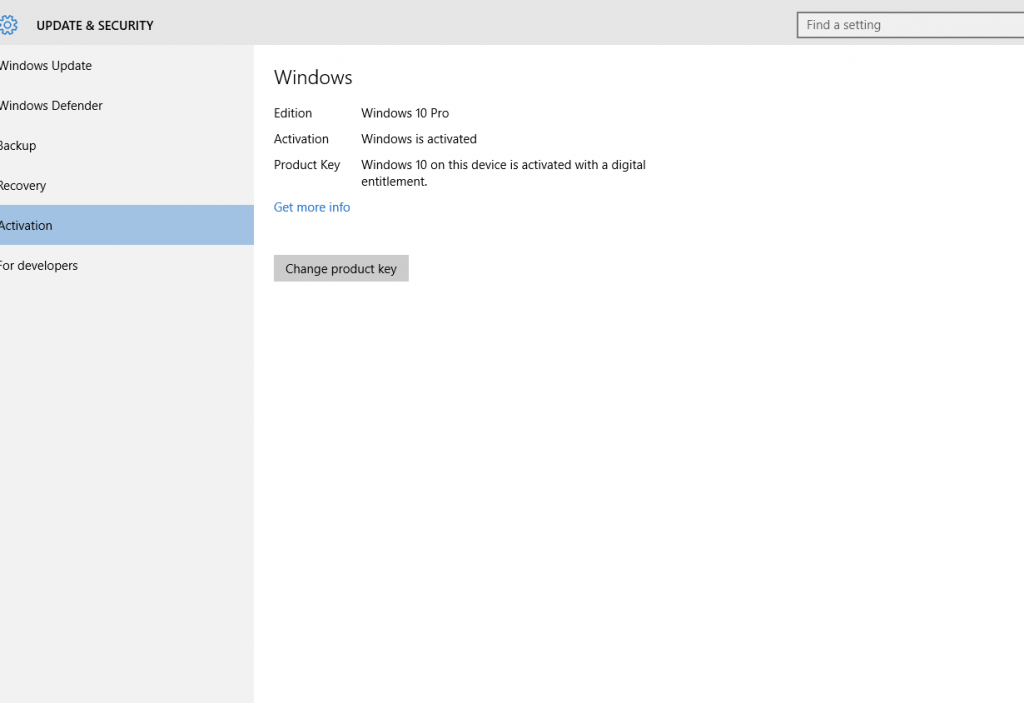Click the digital entitlement product key text

[x=503, y=173]
